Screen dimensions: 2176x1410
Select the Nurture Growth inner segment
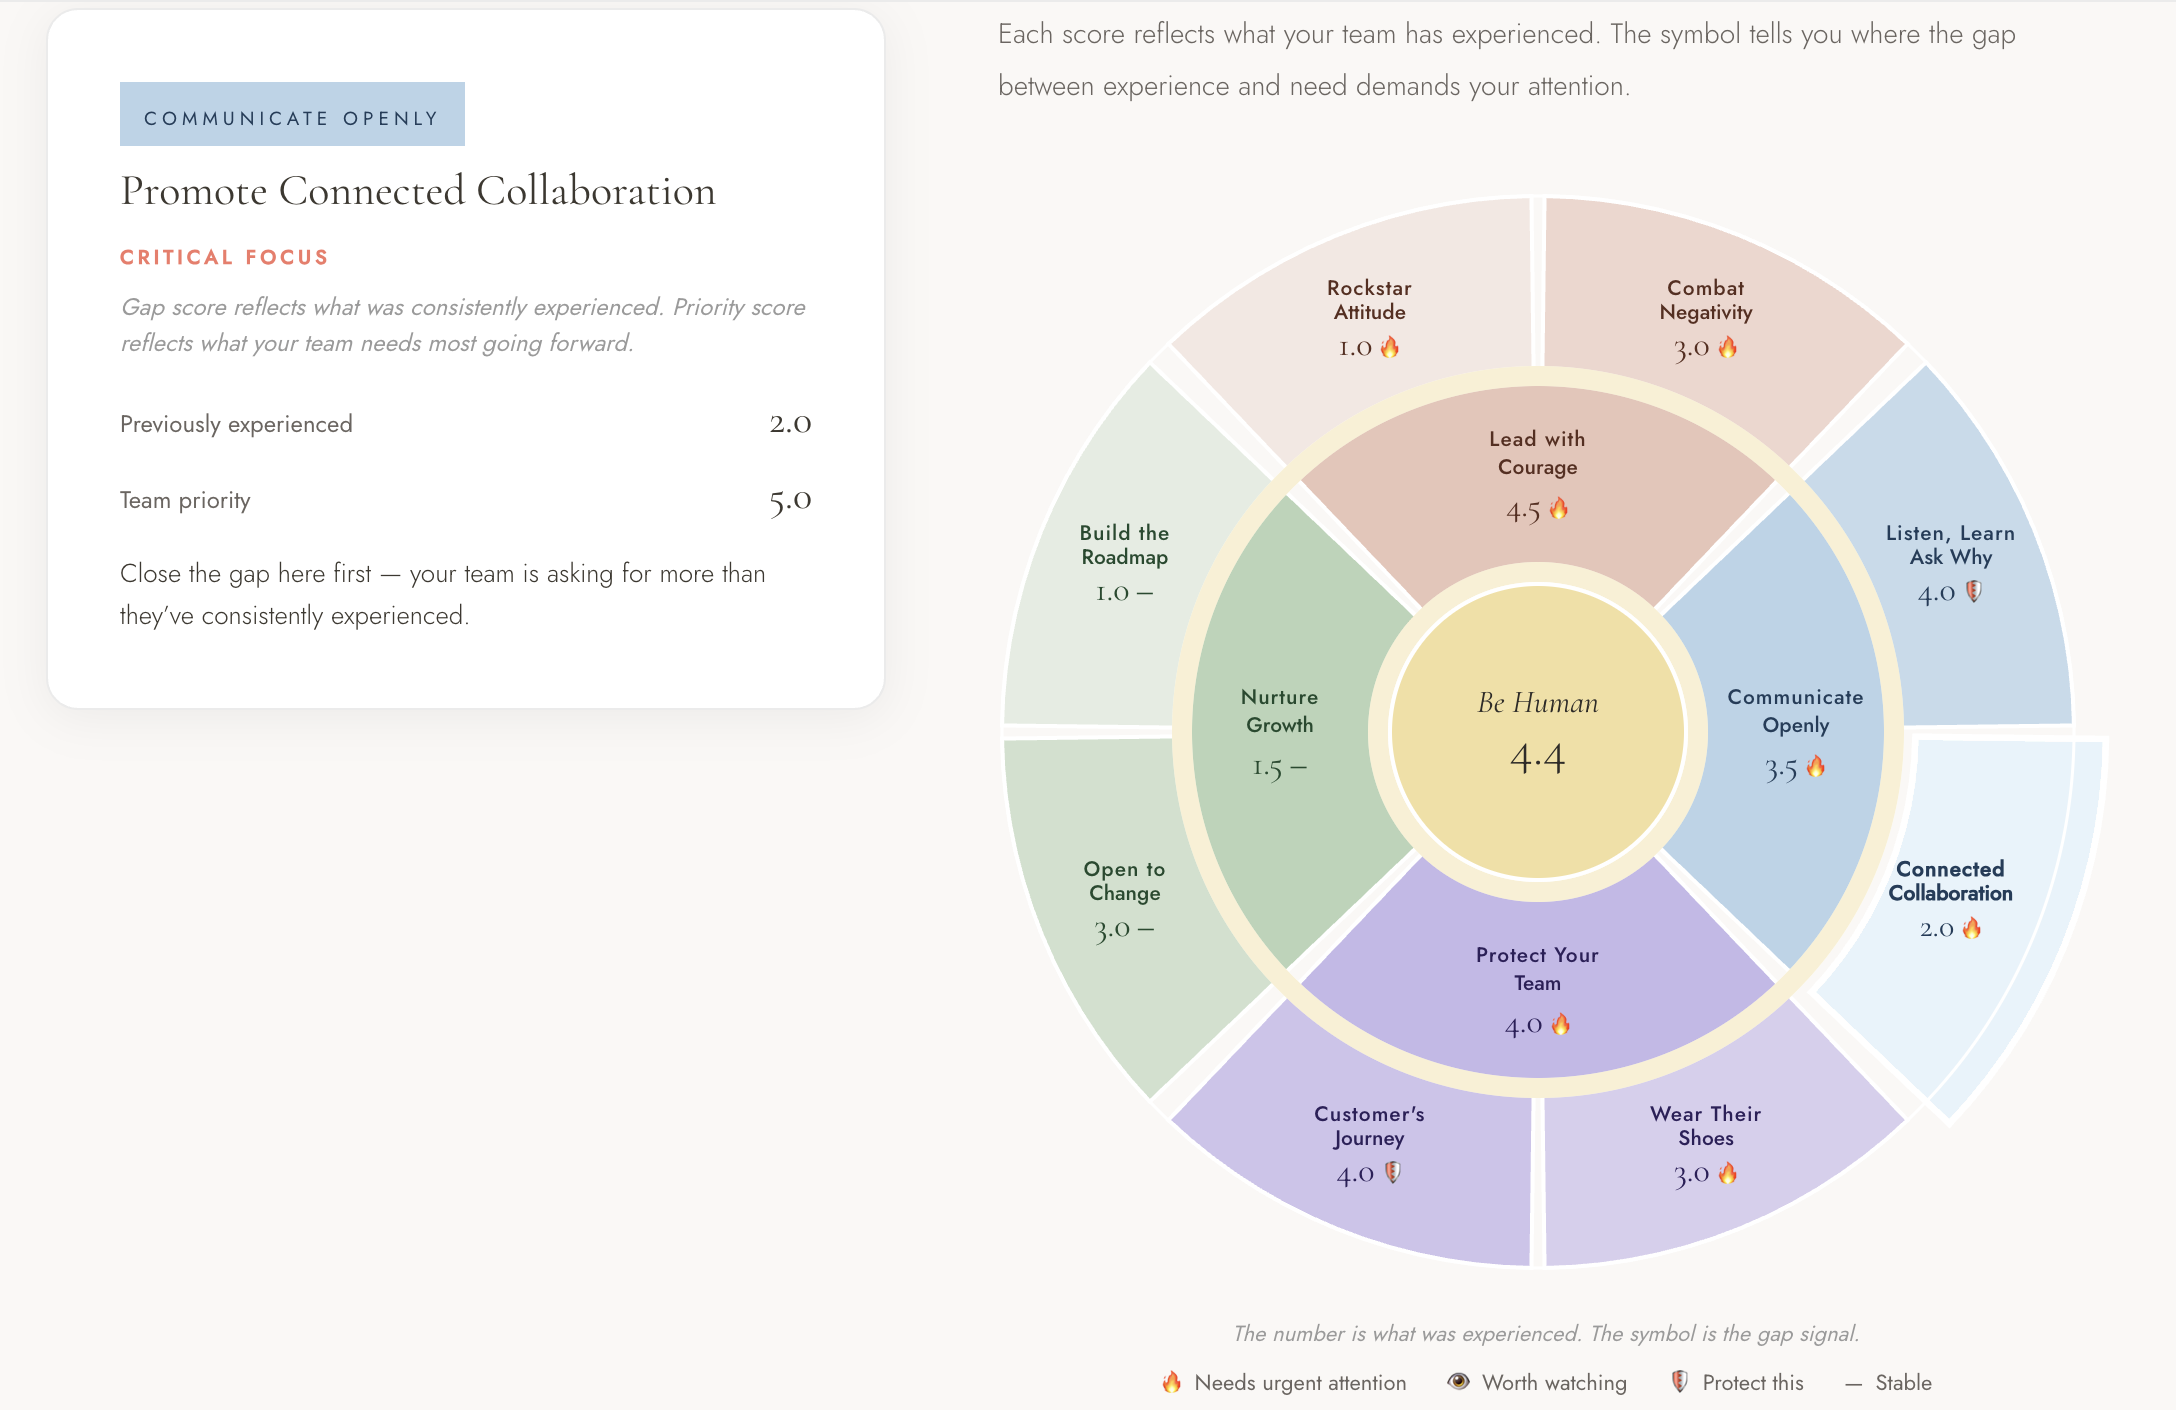1290,730
